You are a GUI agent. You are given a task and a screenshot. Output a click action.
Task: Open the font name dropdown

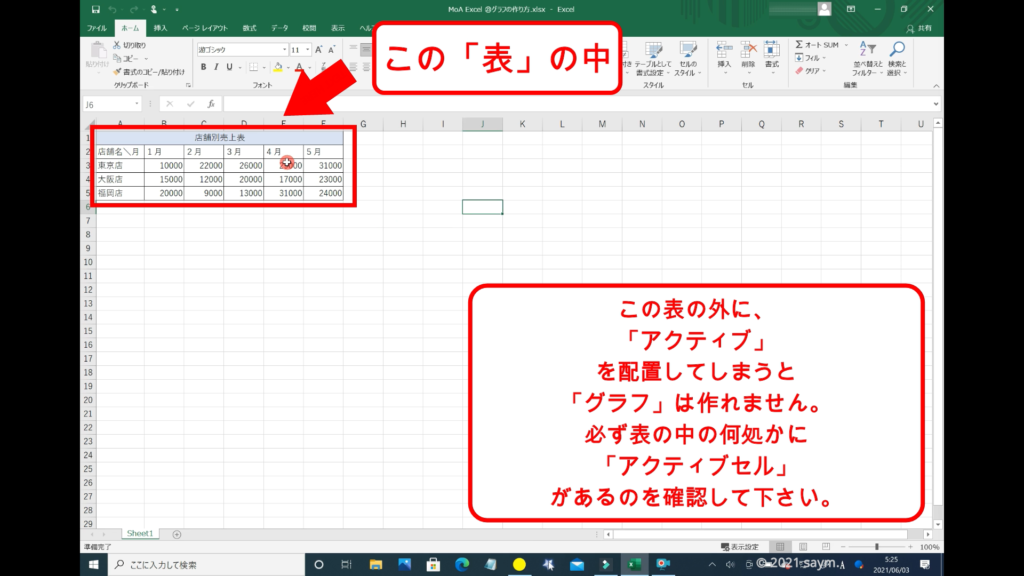point(284,49)
